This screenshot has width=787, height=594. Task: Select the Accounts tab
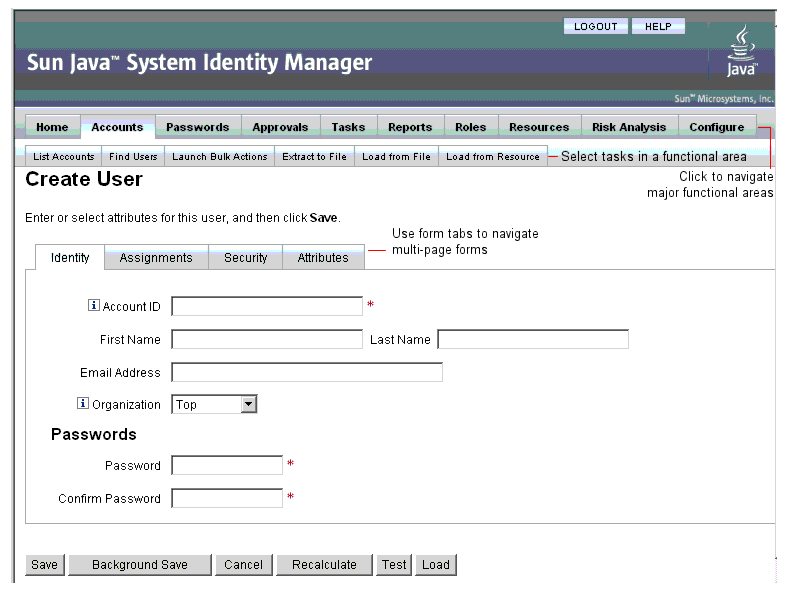(x=117, y=127)
